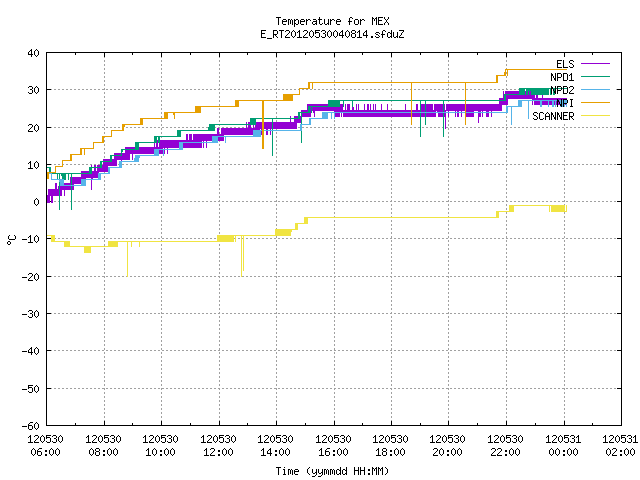Click the x-axis label 120530 14:00
This screenshot has width=640, height=480.
tap(276, 446)
